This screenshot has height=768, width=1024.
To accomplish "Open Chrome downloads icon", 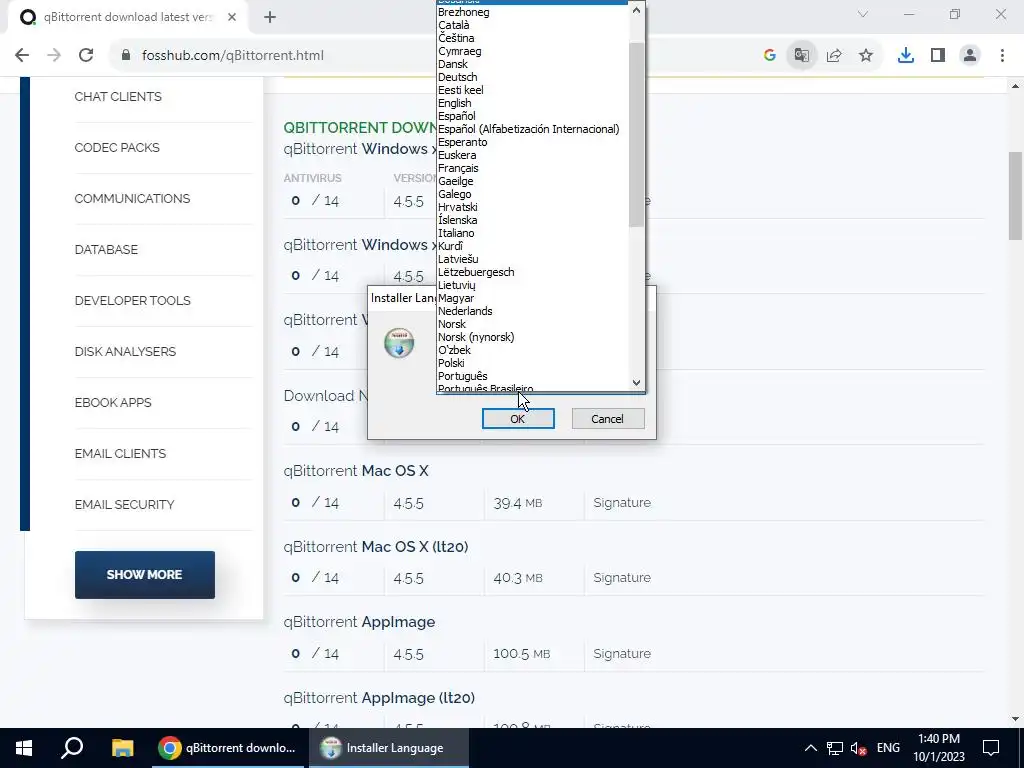I will [x=906, y=56].
